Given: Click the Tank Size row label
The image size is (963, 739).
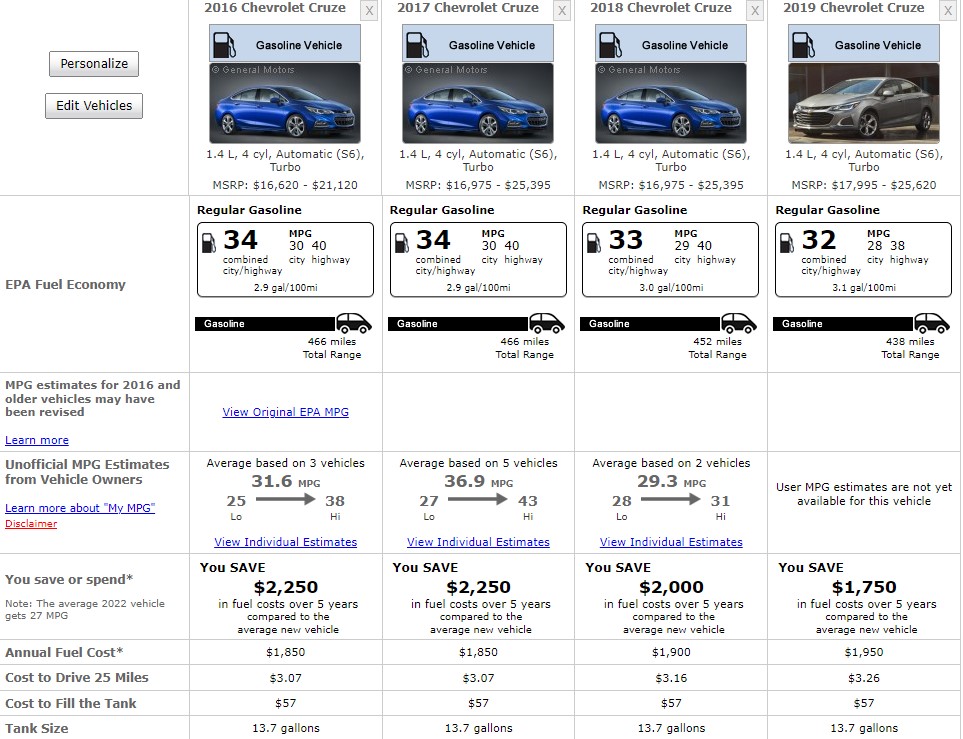Looking at the screenshot, I should pos(37,729).
